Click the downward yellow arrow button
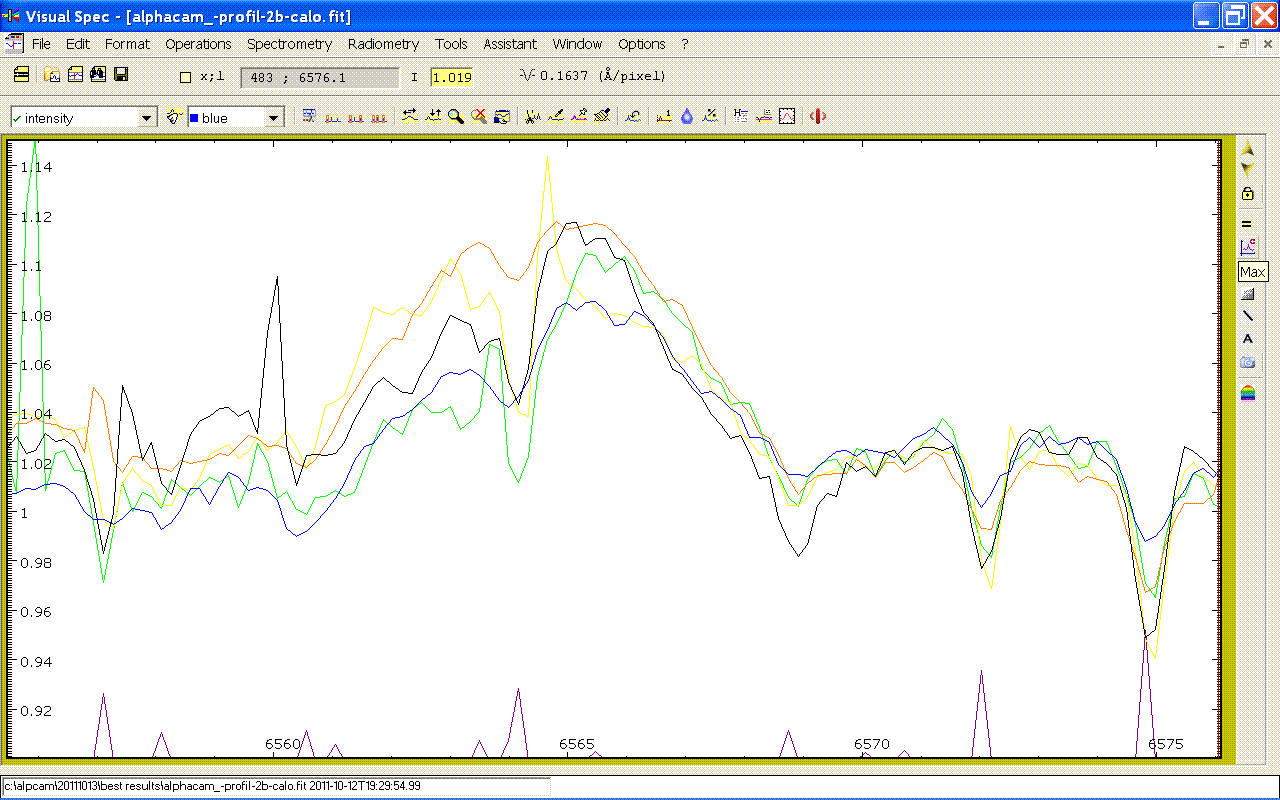Image resolution: width=1280 pixels, height=800 pixels. pos(1247,168)
